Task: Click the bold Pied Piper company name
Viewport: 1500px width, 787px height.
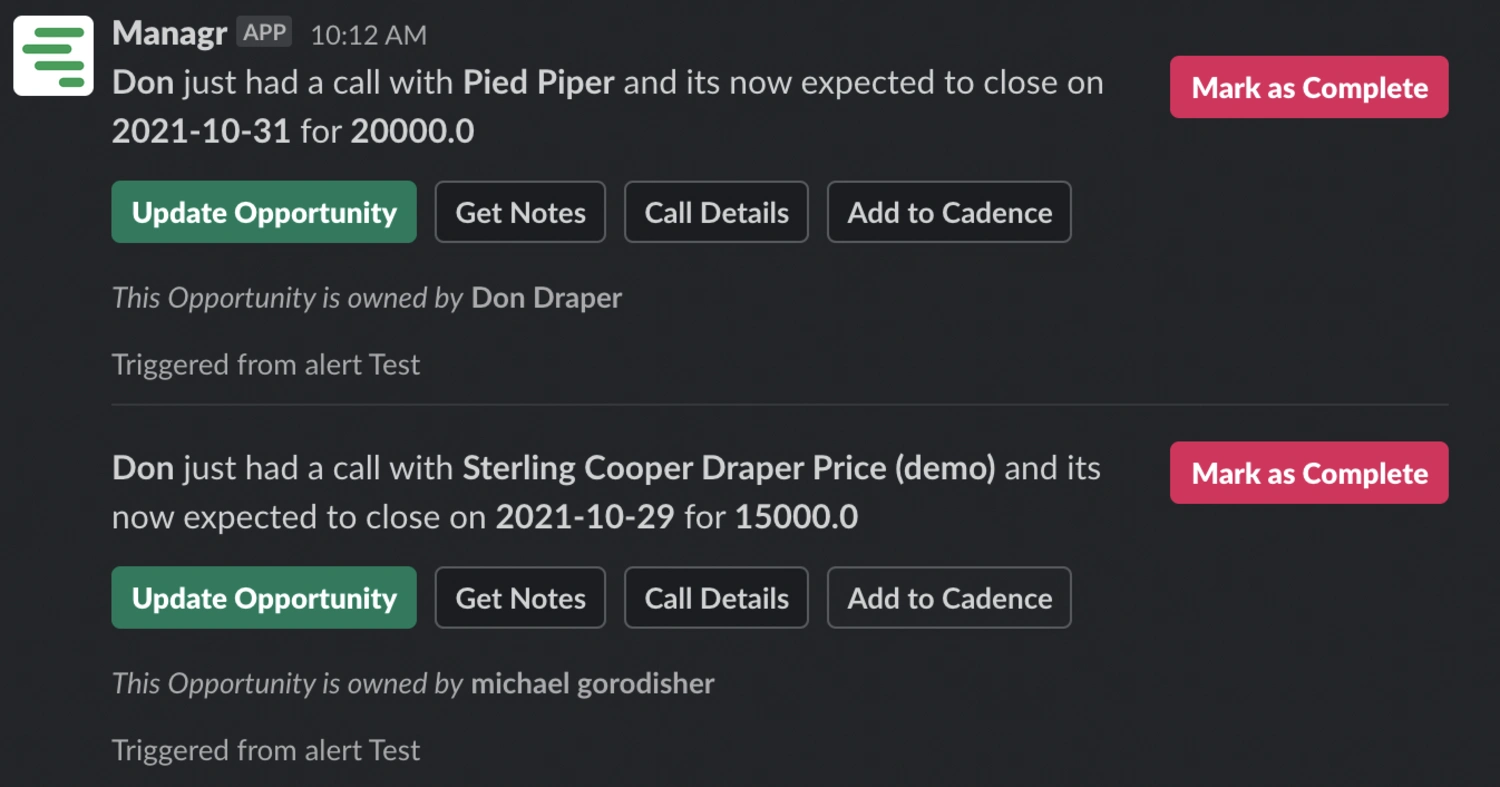Action: coord(538,82)
